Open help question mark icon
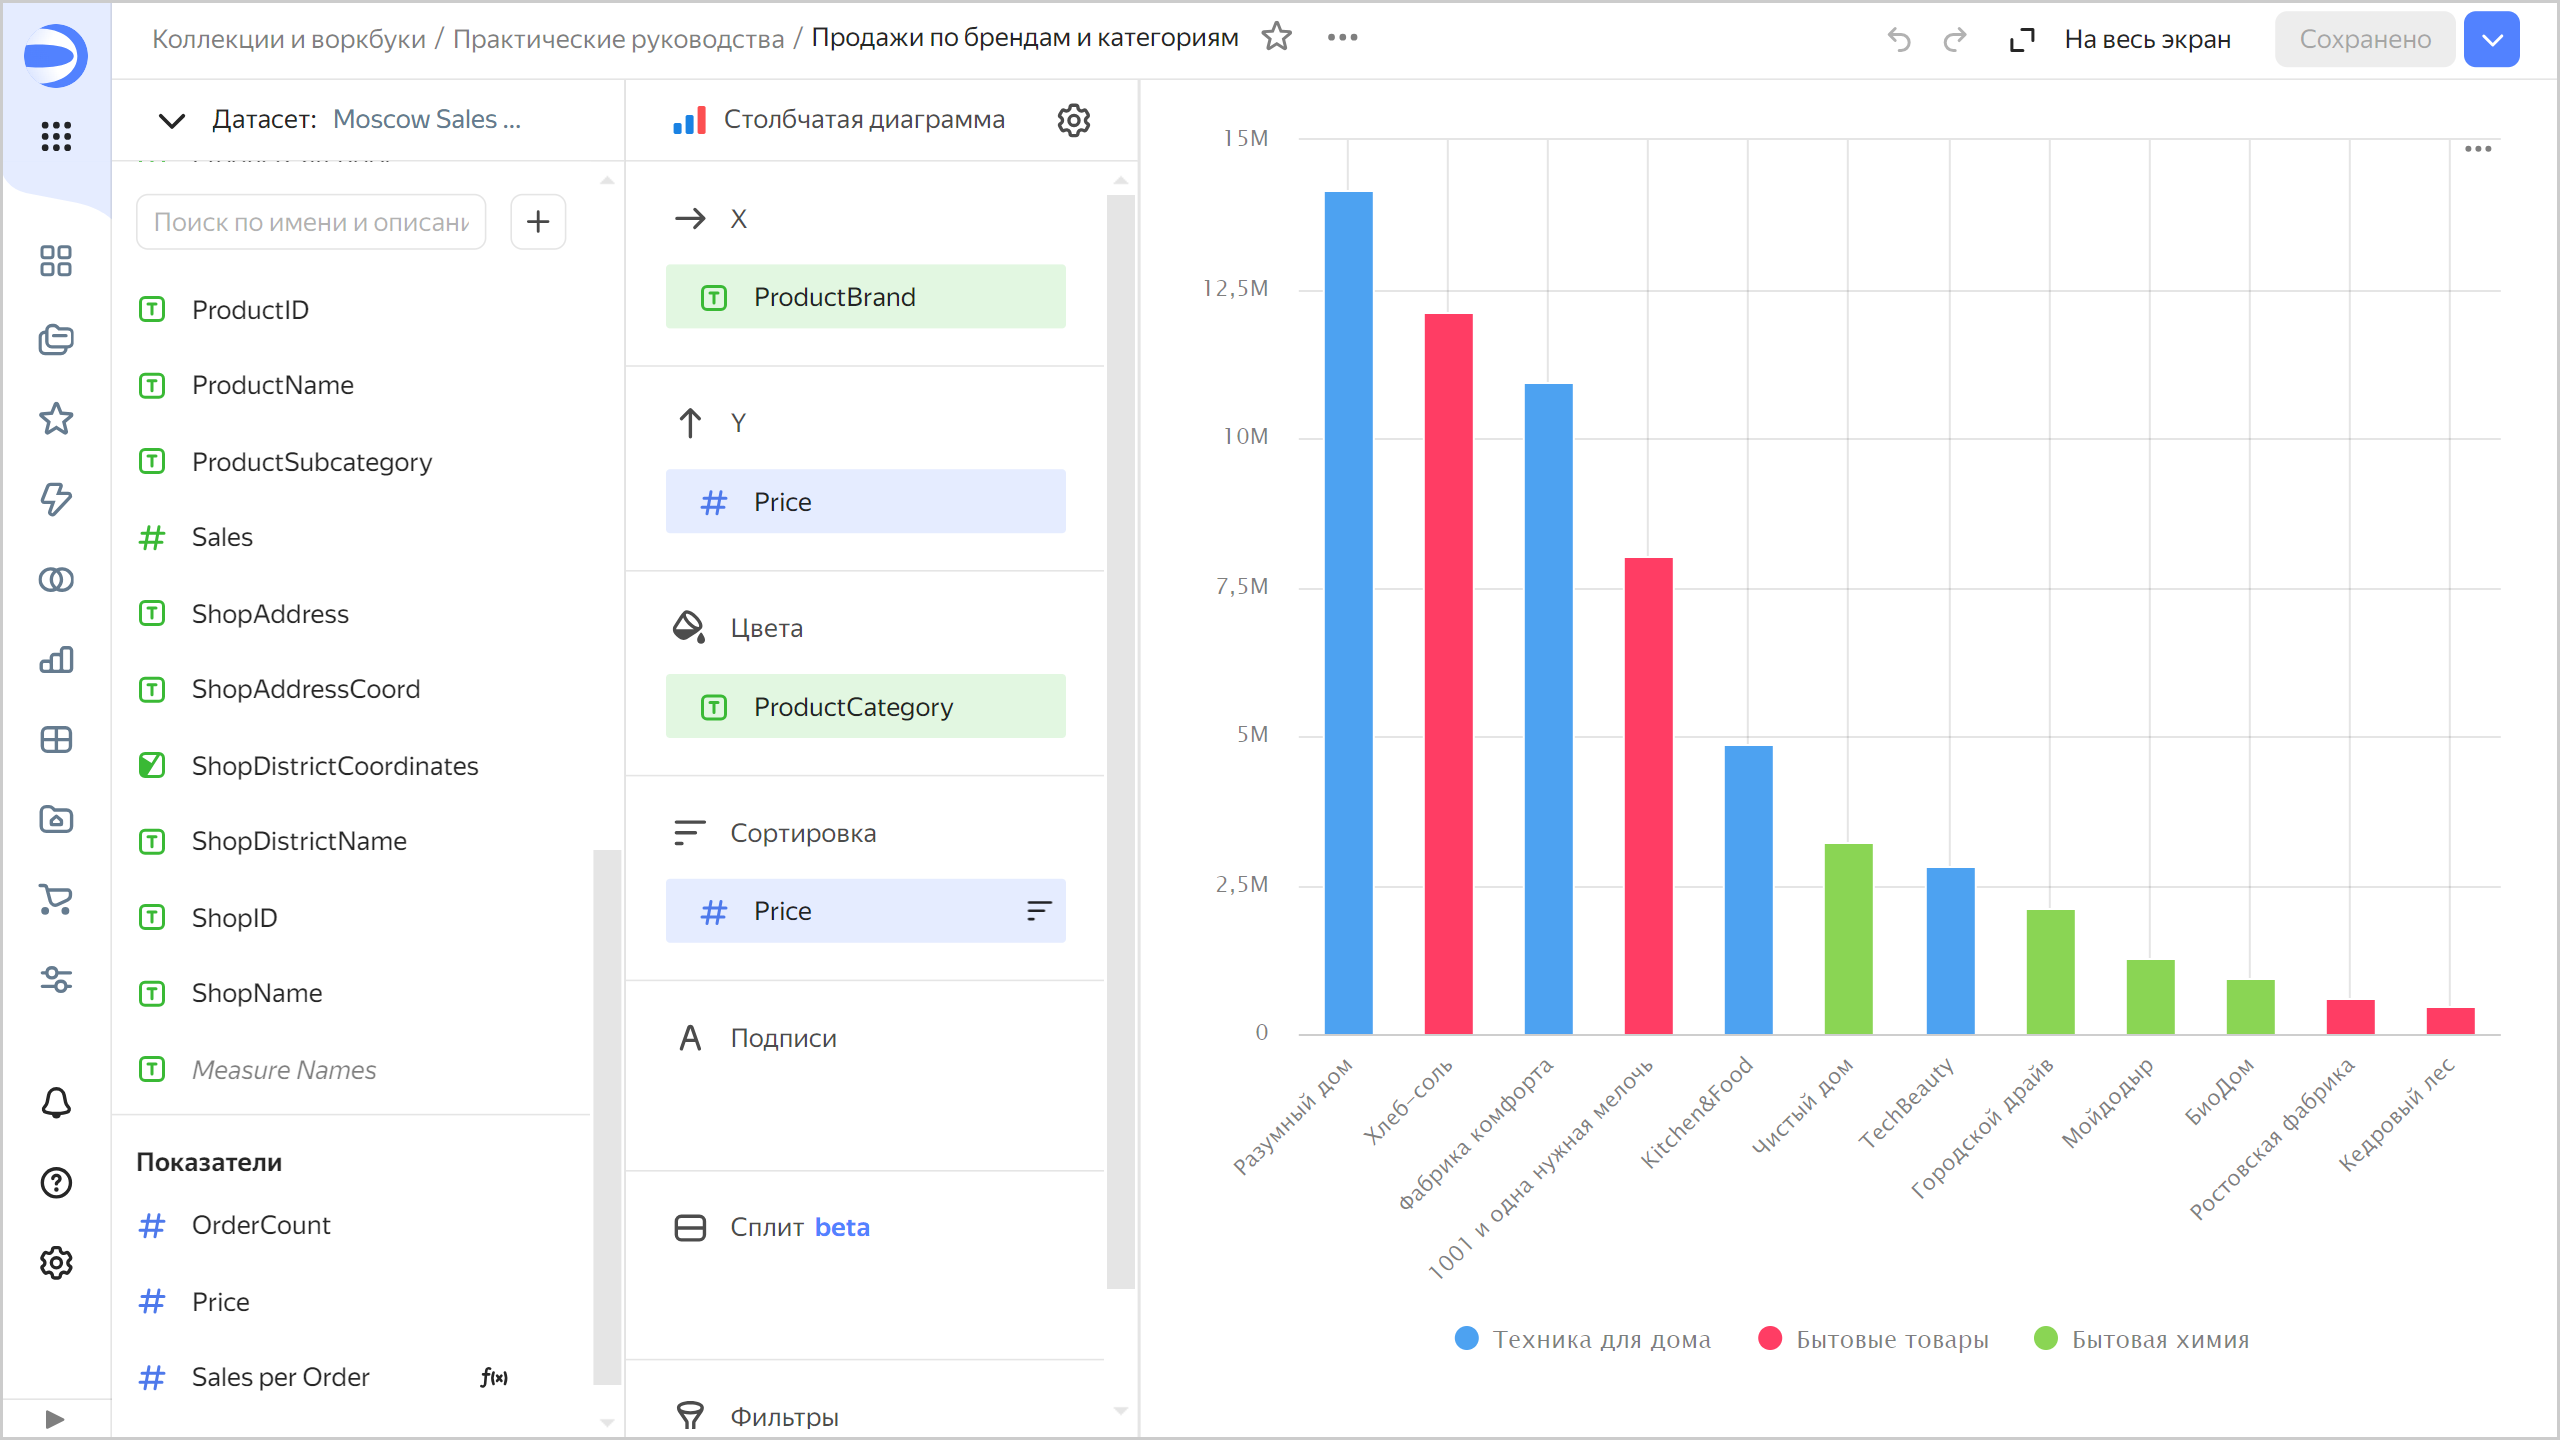This screenshot has width=2560, height=1440. click(56, 1182)
